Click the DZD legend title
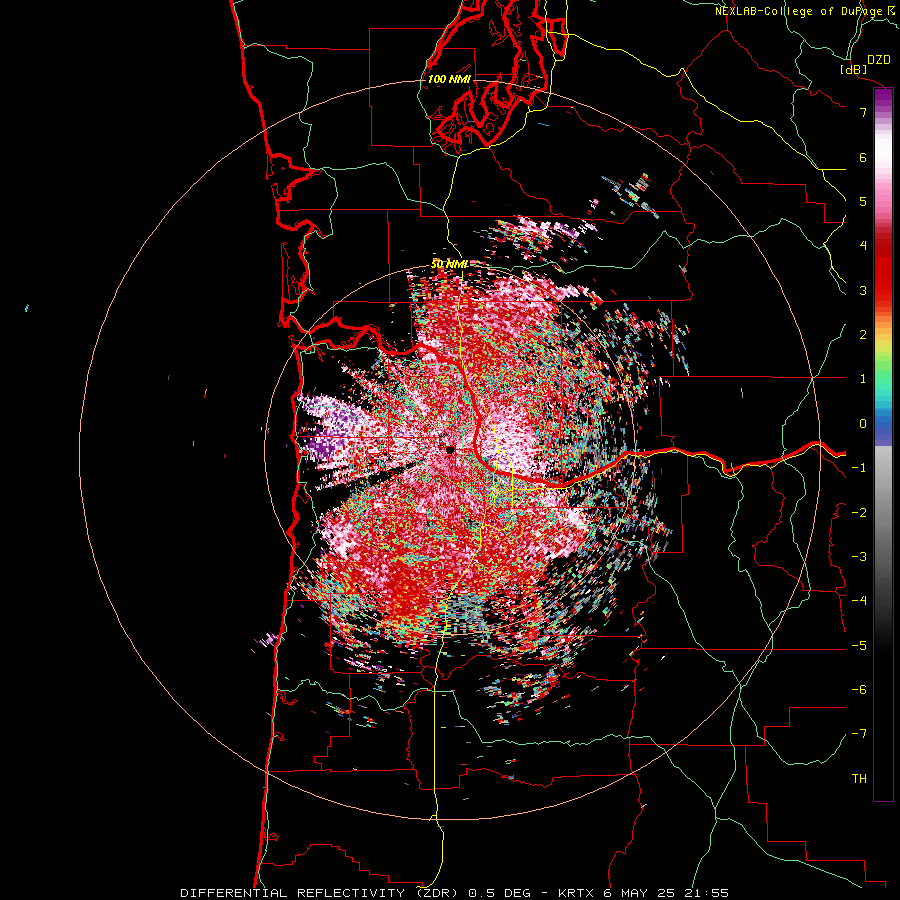This screenshot has height=900, width=900. tap(879, 60)
